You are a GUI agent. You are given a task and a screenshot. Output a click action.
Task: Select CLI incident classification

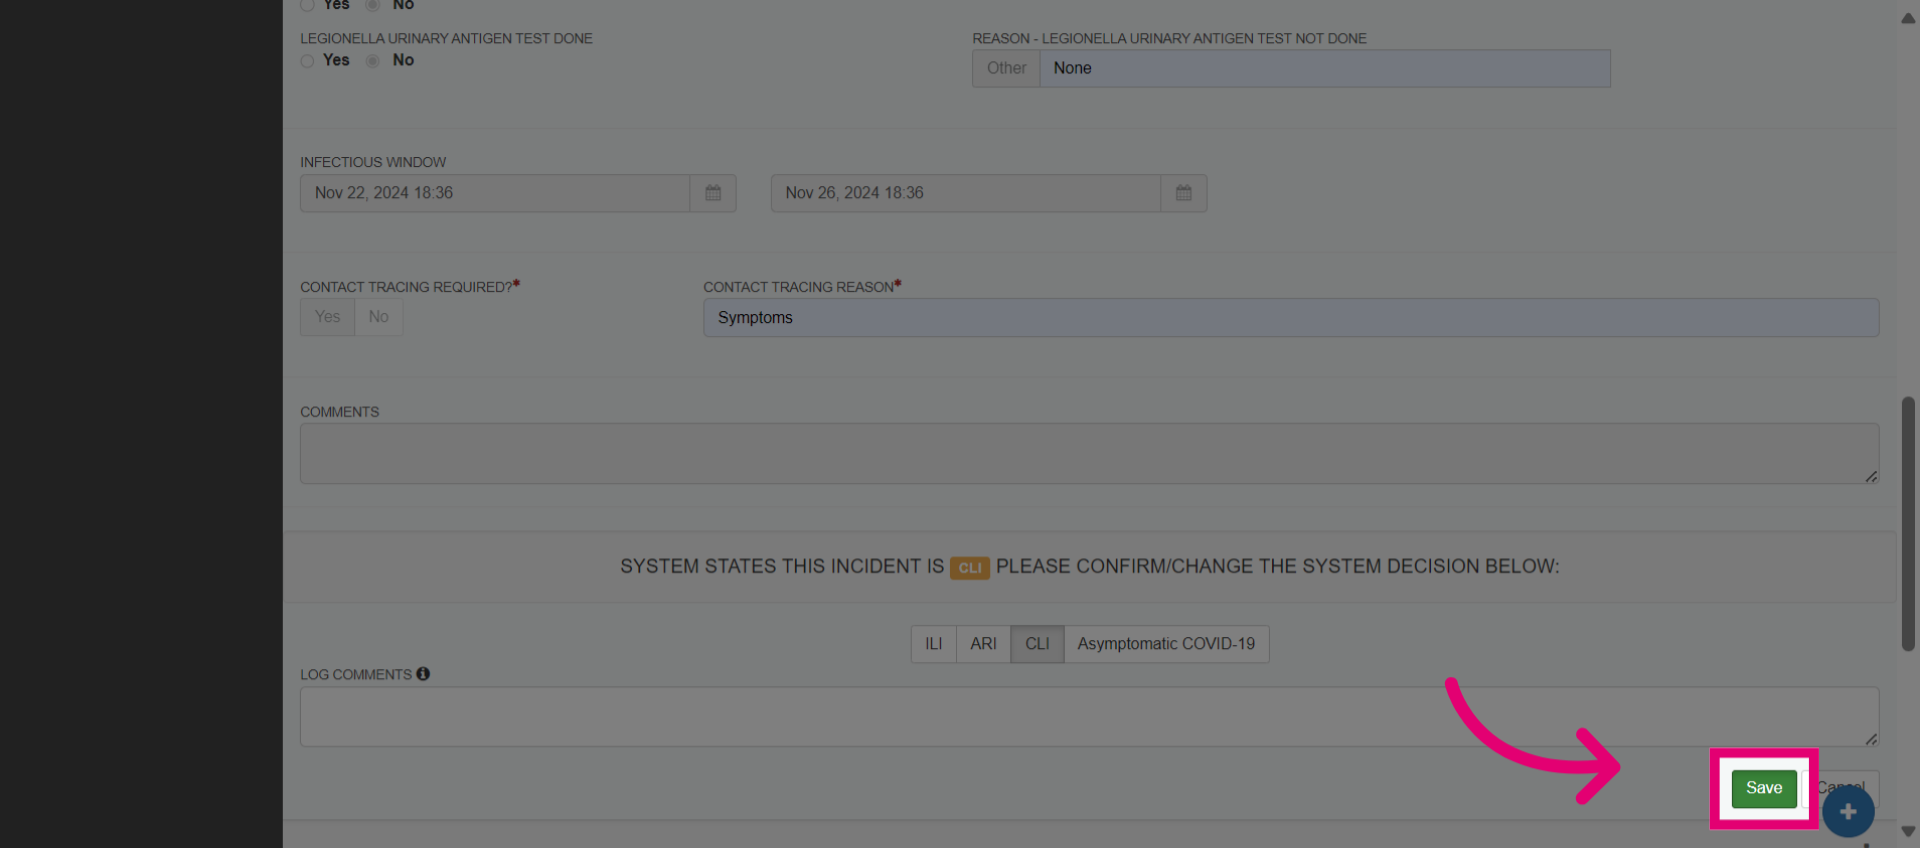point(1037,644)
